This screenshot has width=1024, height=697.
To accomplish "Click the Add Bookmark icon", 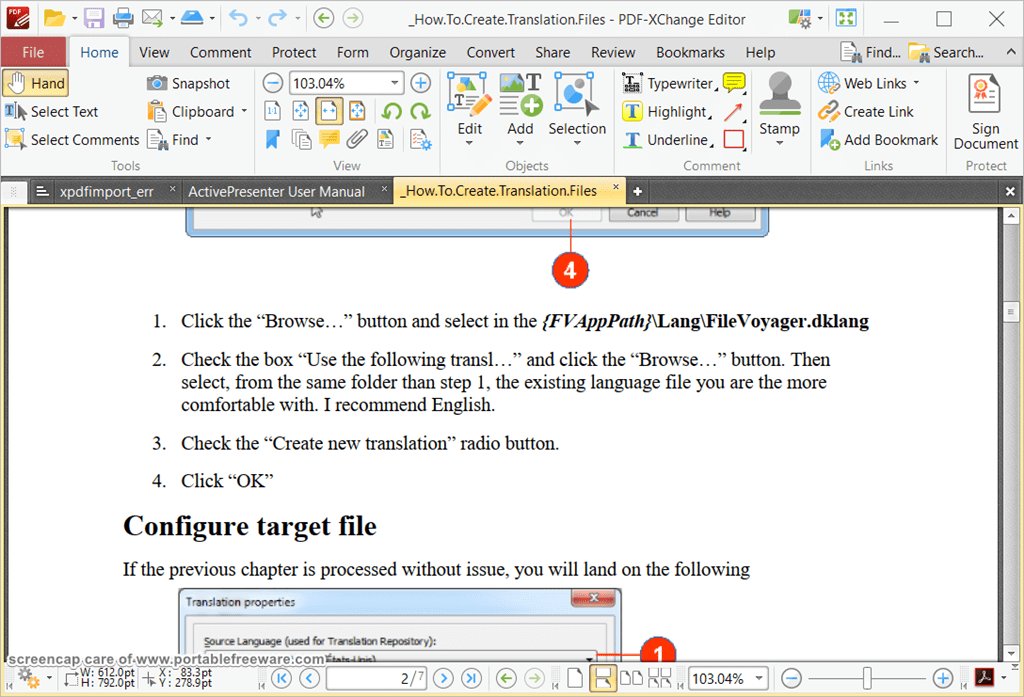I will (x=830, y=139).
